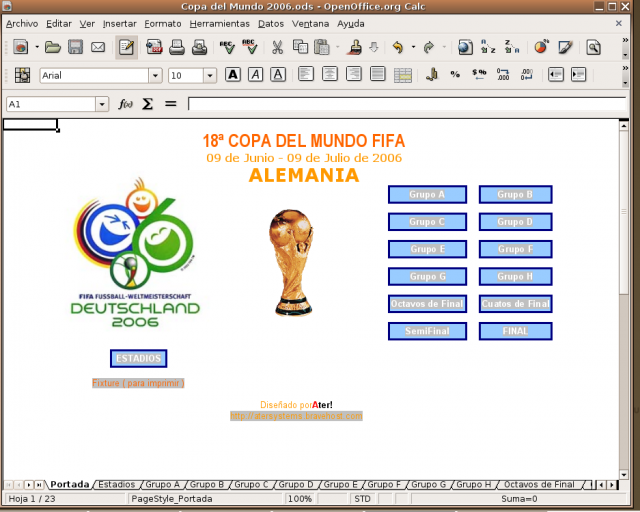Decrease Indent icon
The image size is (640, 512).
(x=556, y=75)
